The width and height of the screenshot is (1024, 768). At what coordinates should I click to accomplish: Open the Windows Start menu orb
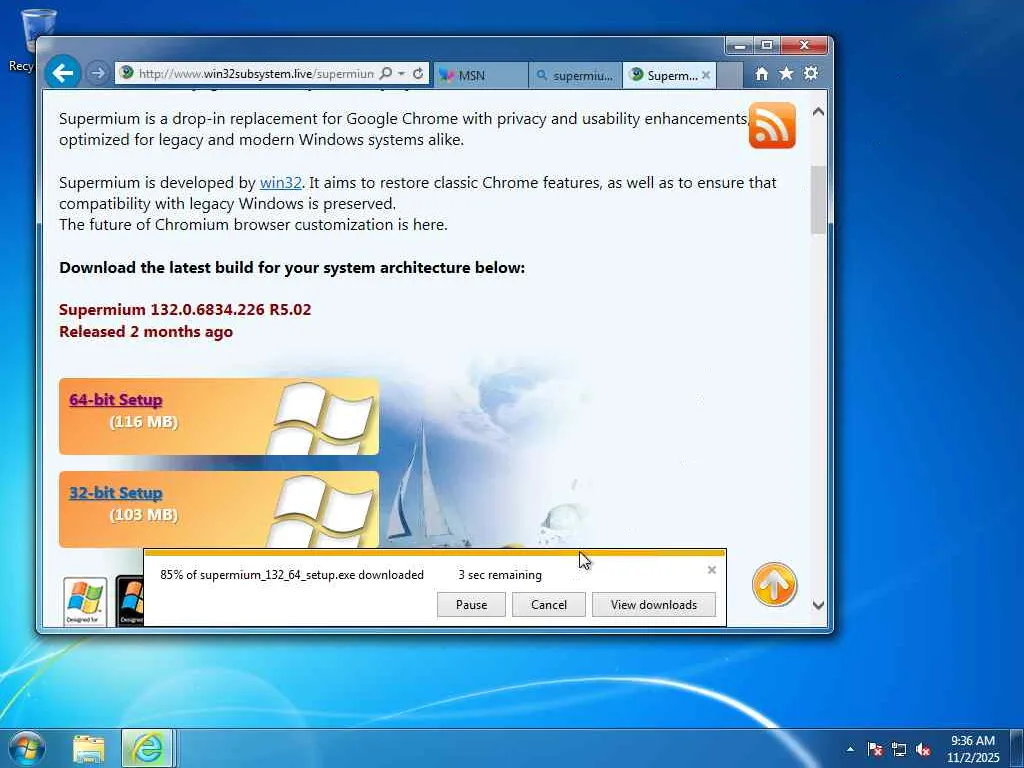(x=26, y=749)
